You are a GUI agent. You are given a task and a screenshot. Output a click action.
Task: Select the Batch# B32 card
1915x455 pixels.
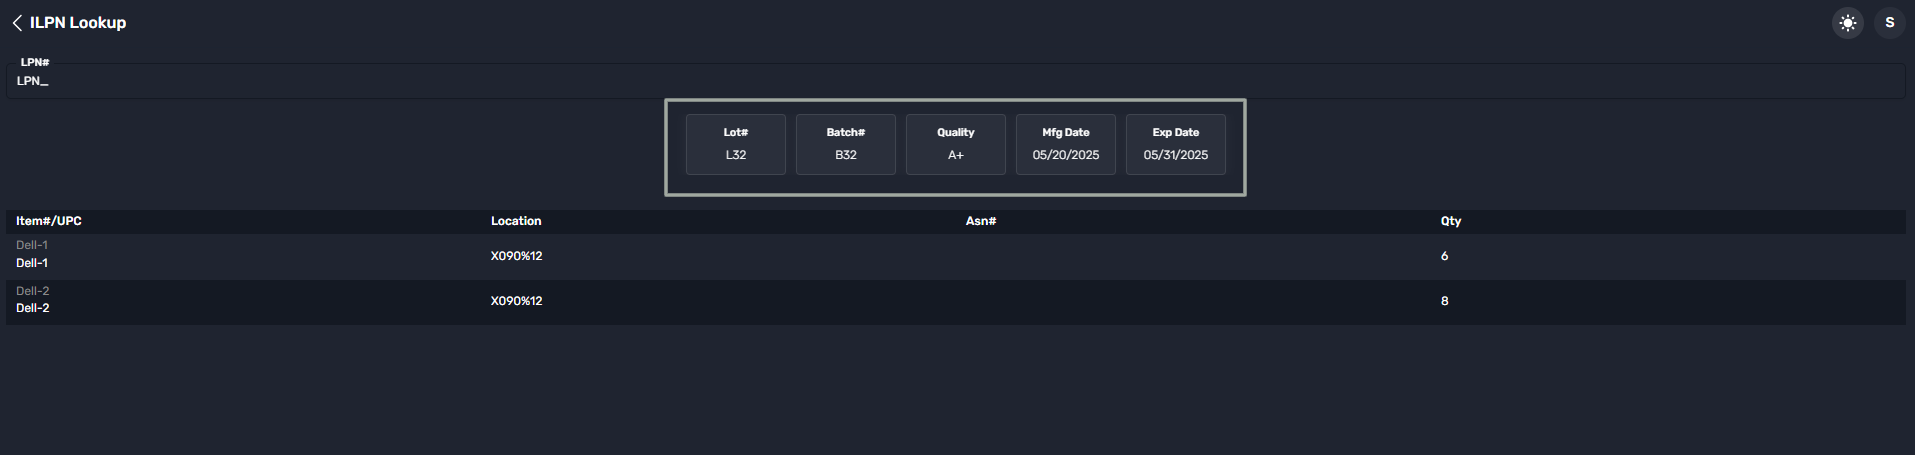pyautogui.click(x=845, y=145)
